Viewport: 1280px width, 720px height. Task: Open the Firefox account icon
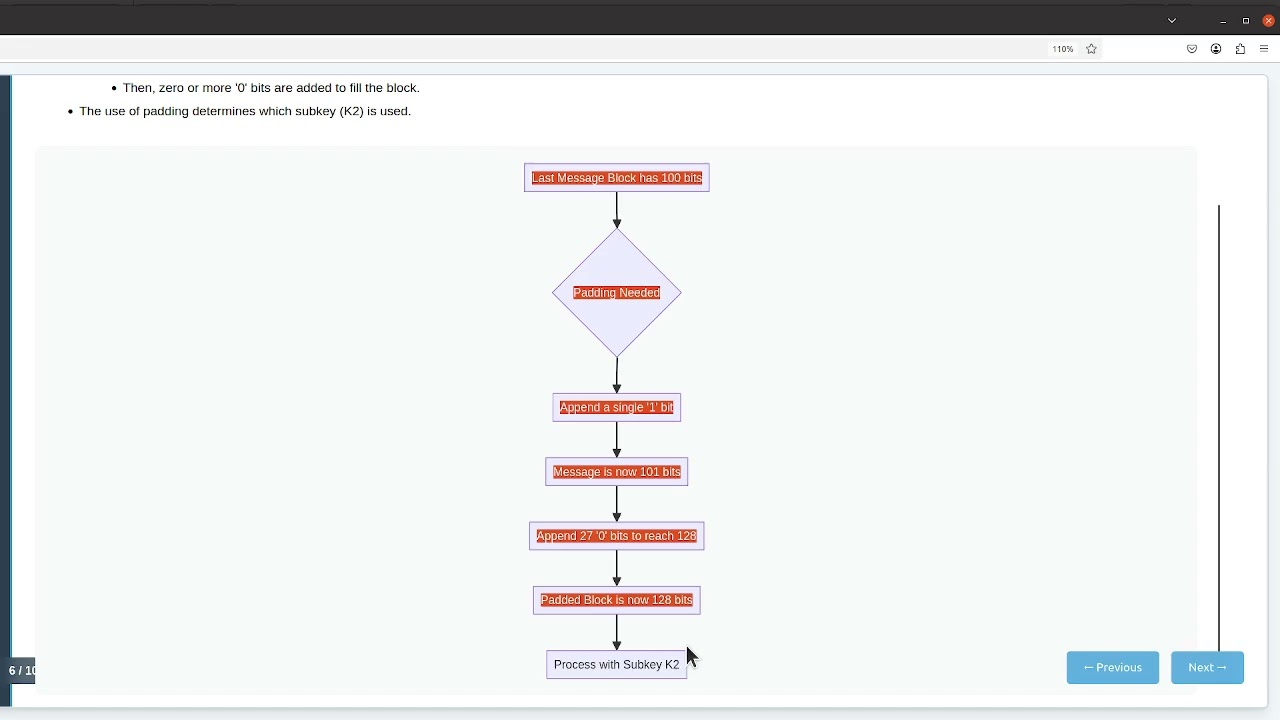click(x=1216, y=49)
